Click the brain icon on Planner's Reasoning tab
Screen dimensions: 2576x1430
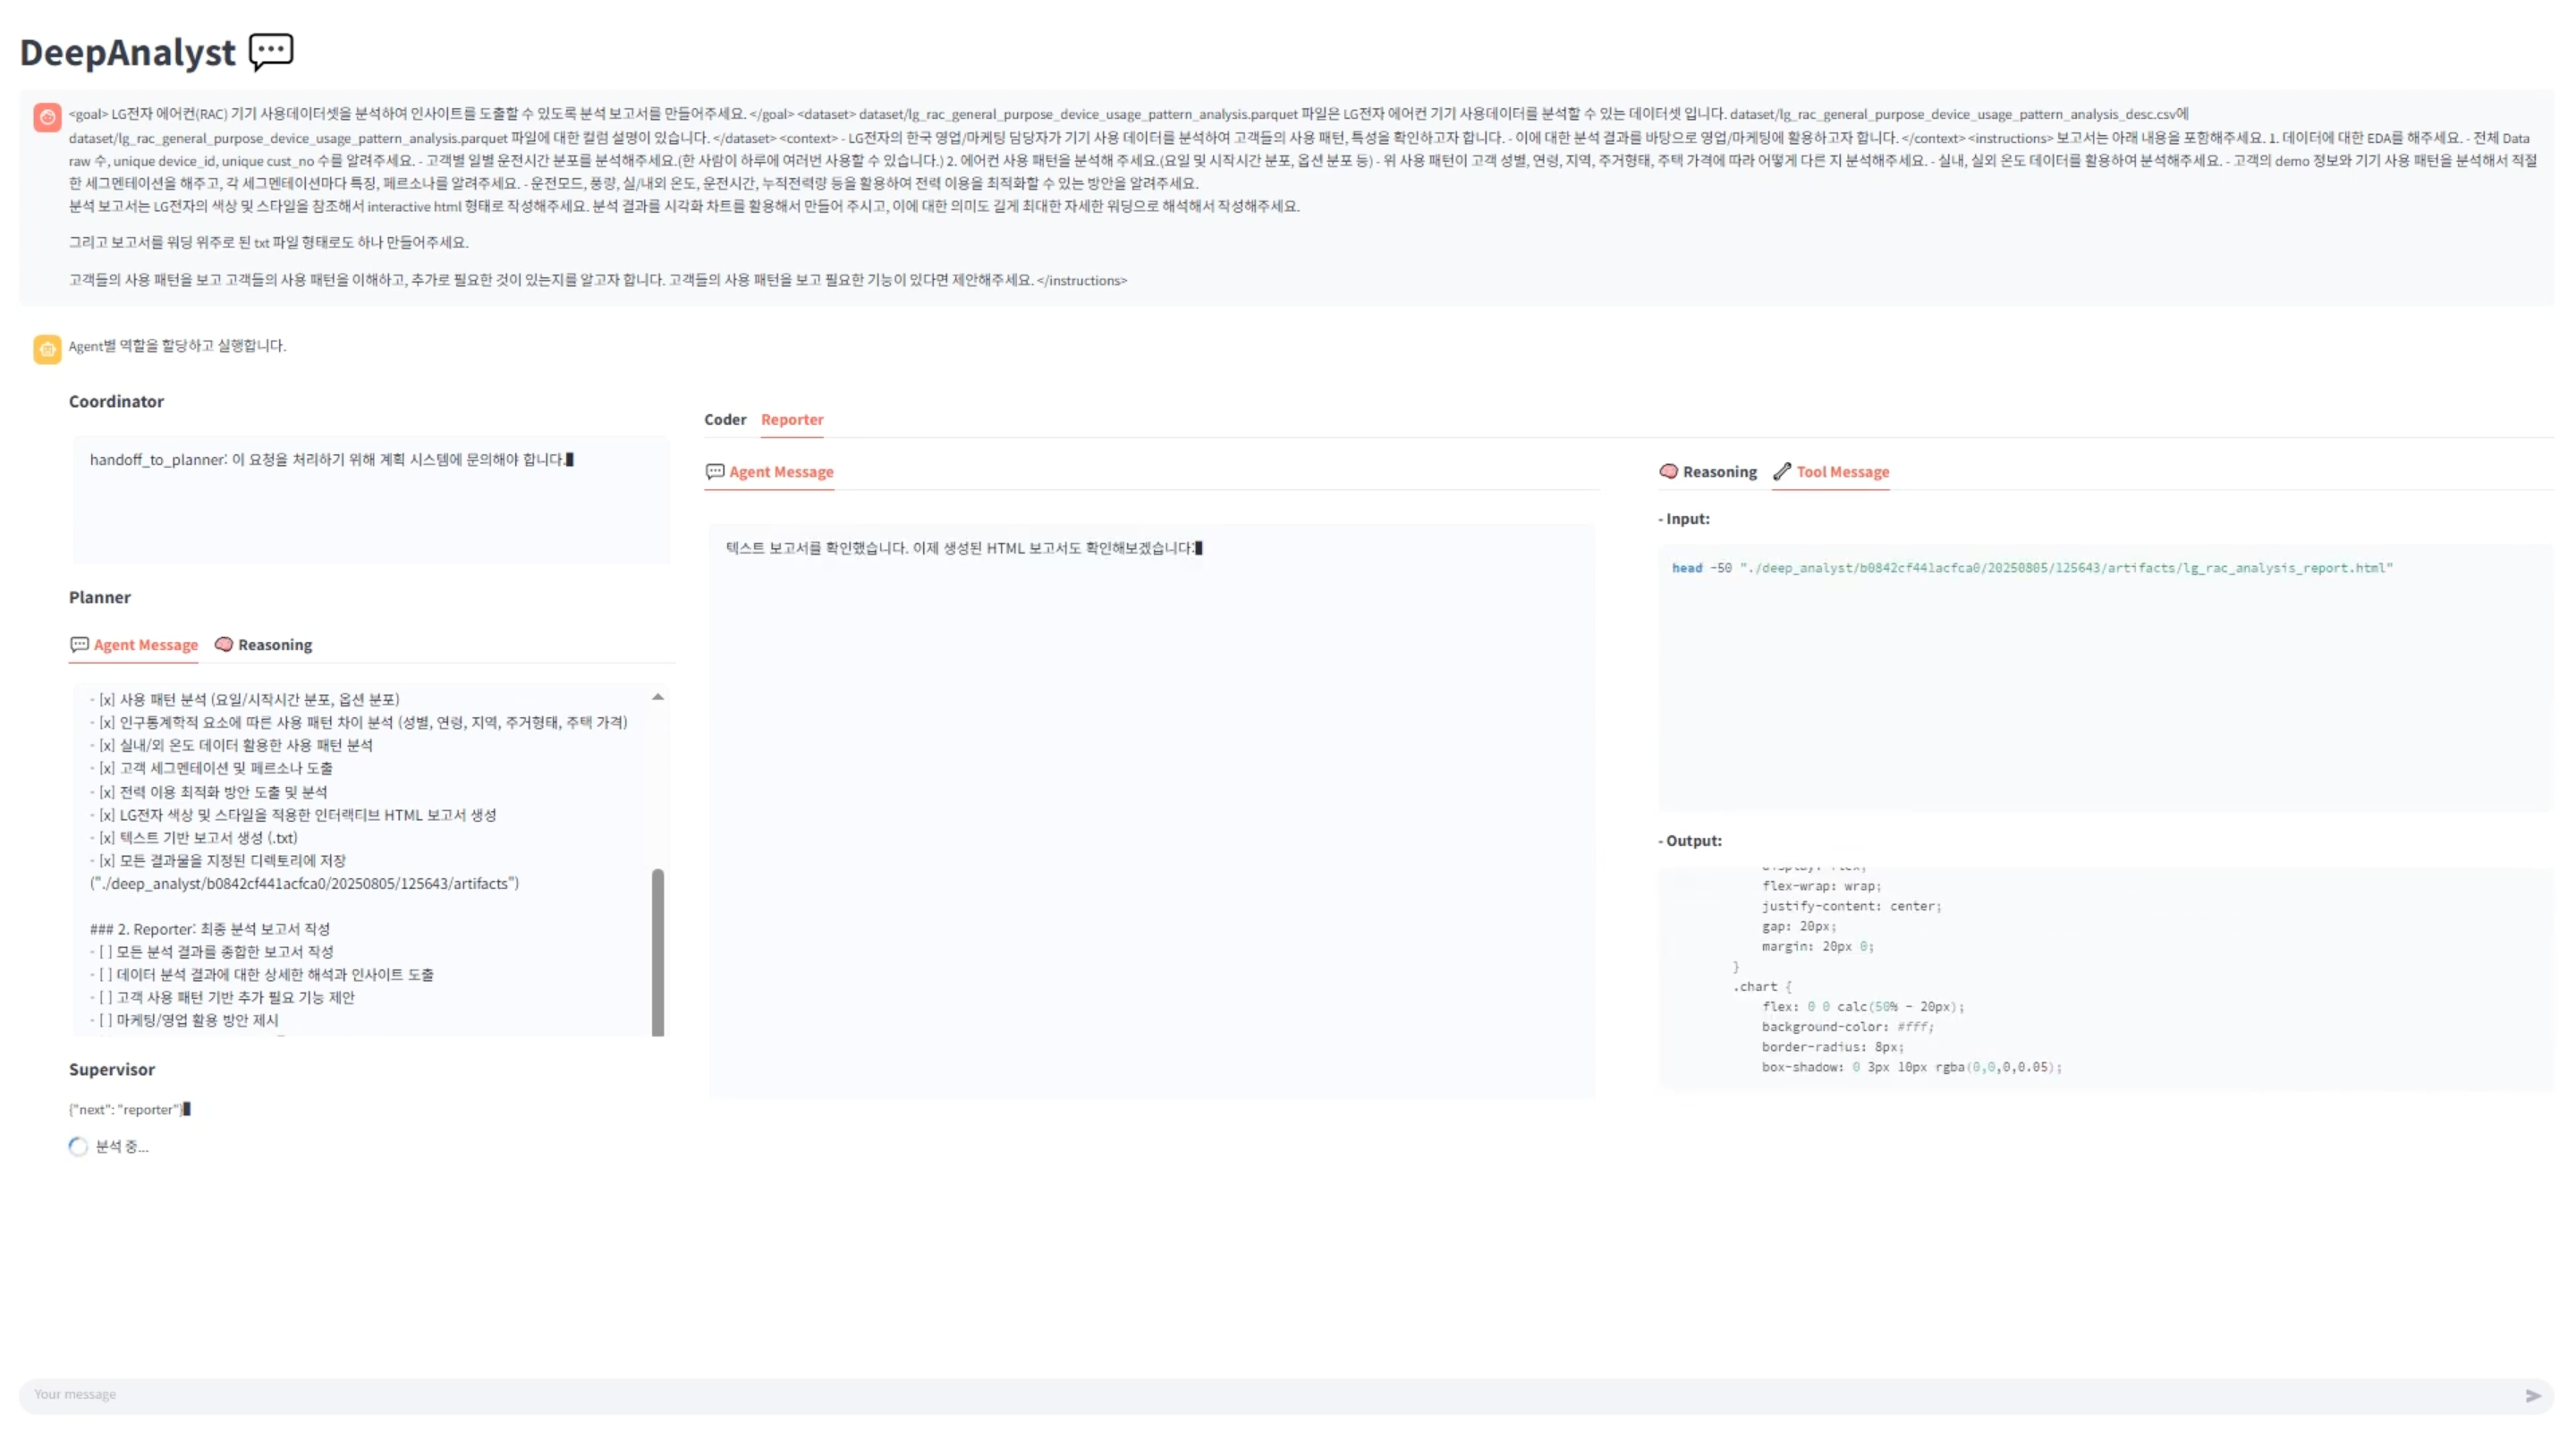224,645
